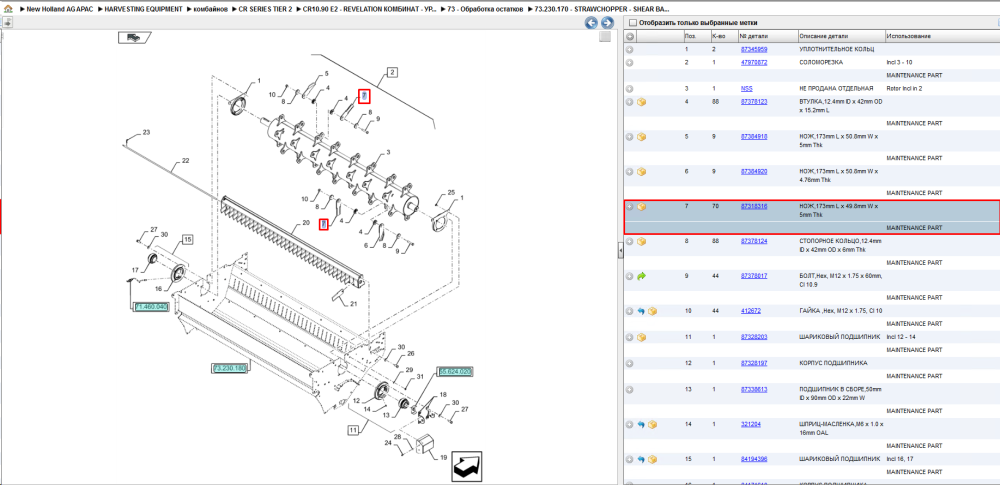Open the home icon in the breadcrumb
Screen dimensions: 1000x485
click(8, 10)
